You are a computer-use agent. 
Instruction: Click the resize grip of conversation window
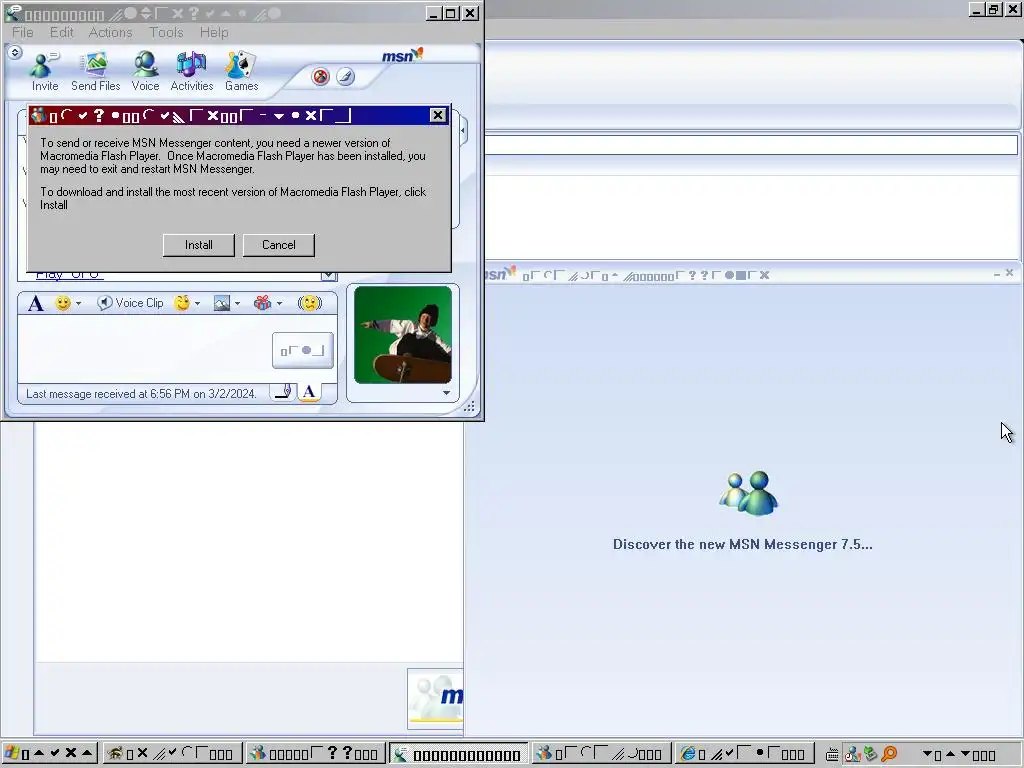[470, 407]
